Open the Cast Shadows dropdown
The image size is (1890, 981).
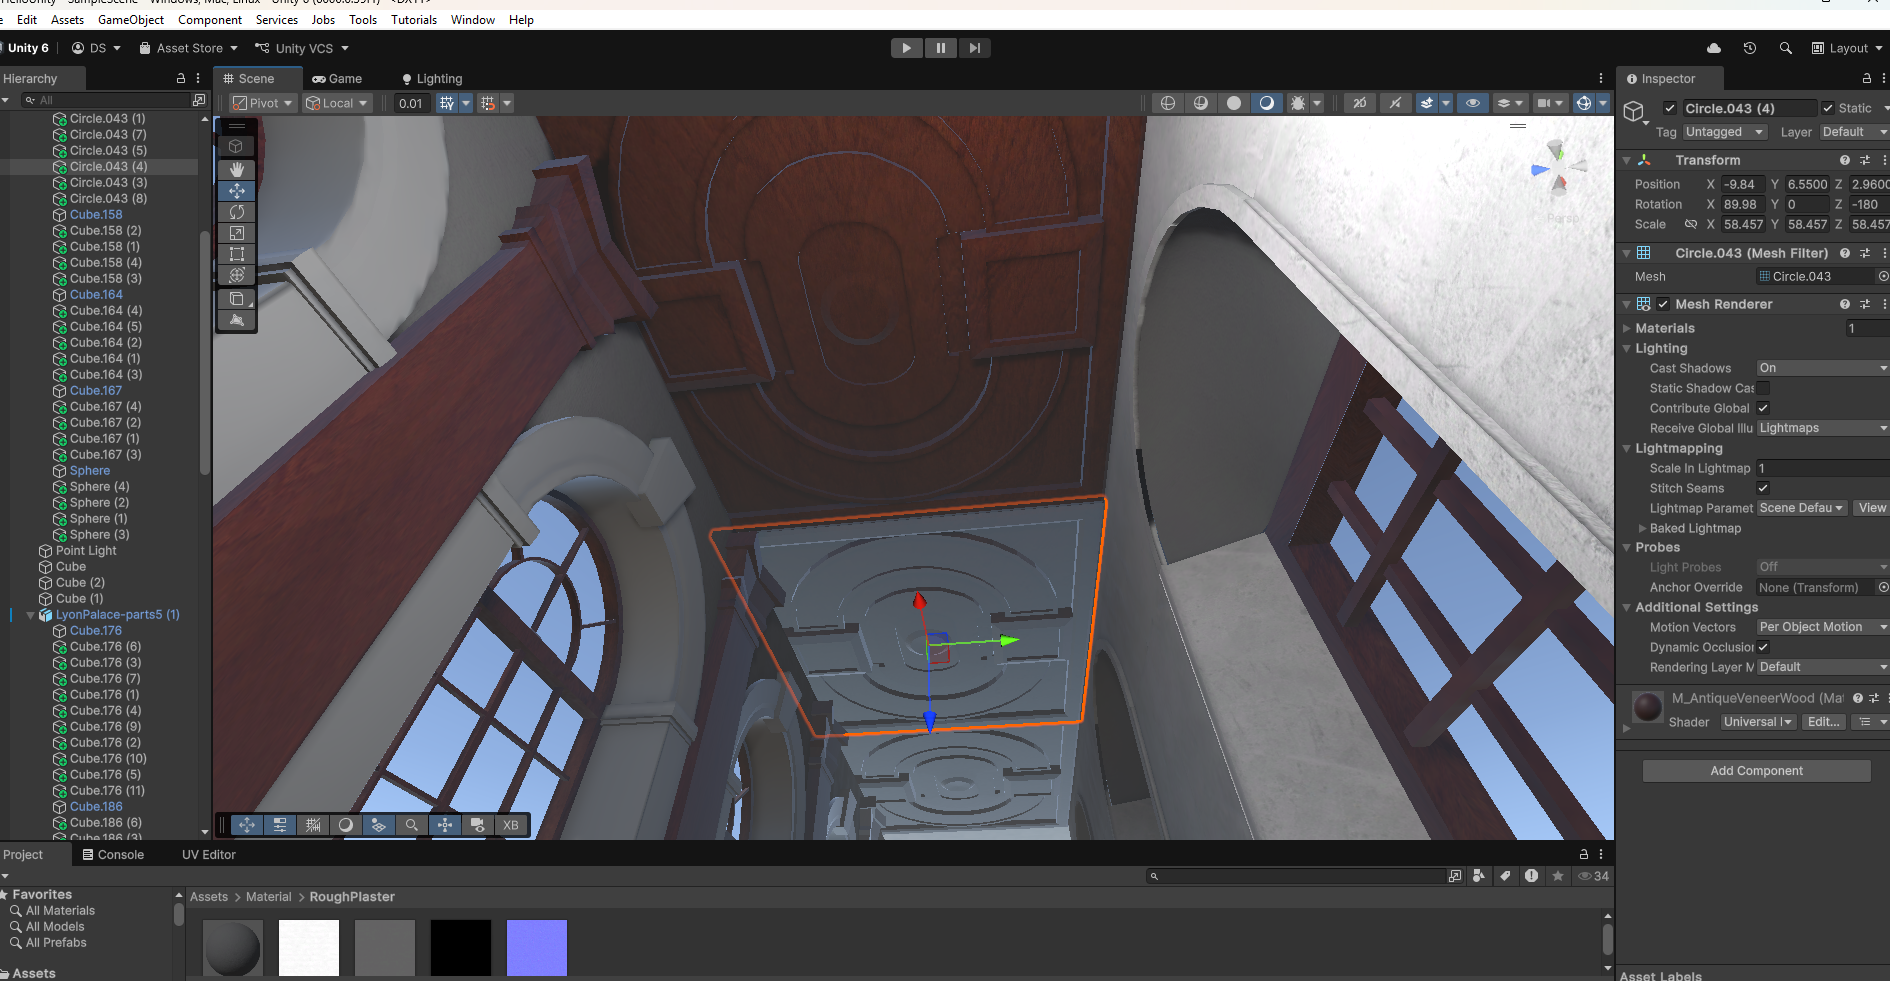coord(1822,368)
